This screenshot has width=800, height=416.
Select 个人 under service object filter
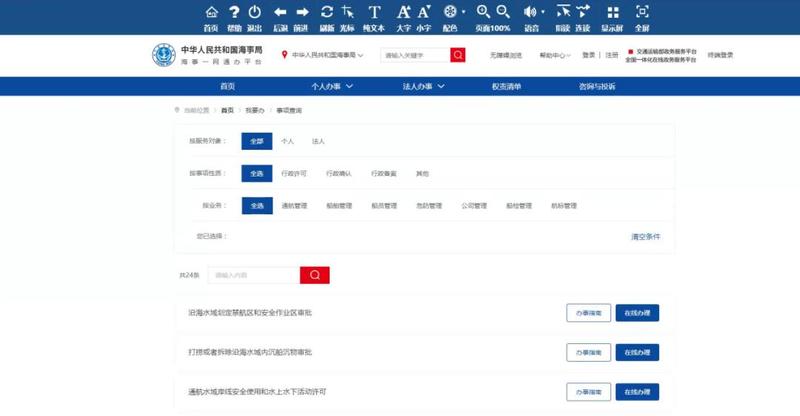[x=287, y=141]
